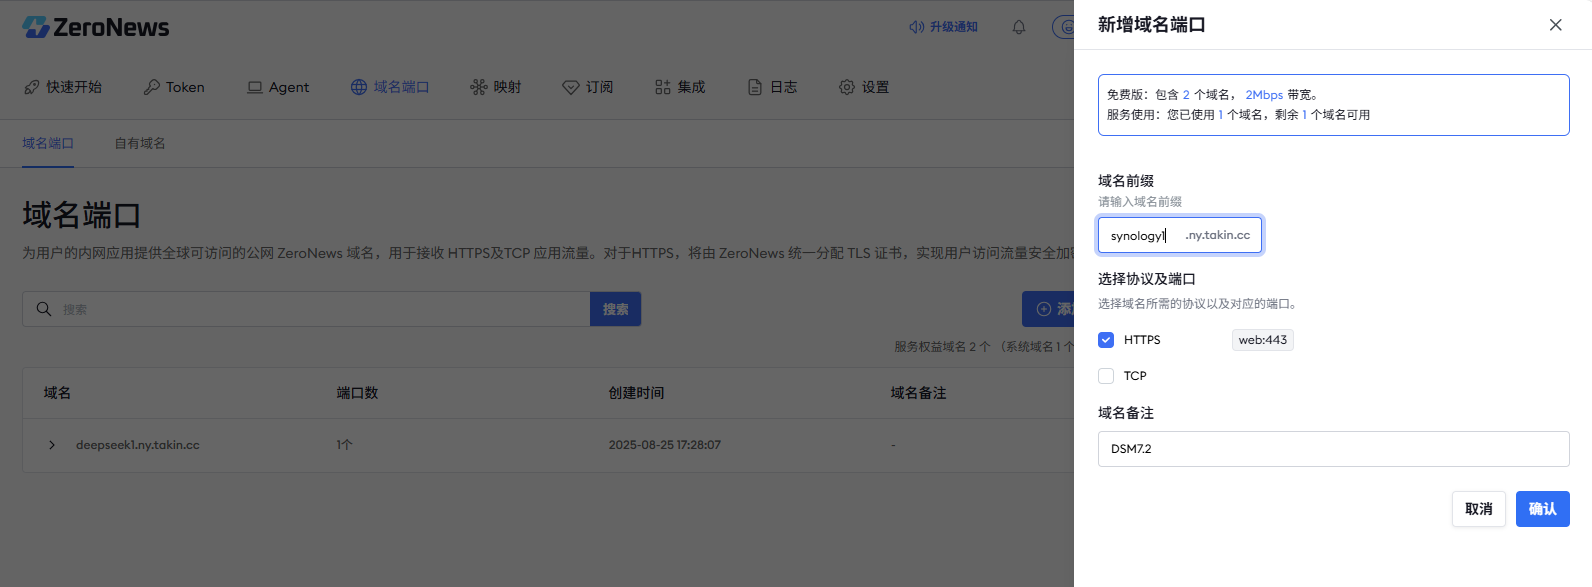This screenshot has height=587, width=1592.
Task: Click the ZeroNews logo icon
Action: tap(36, 27)
